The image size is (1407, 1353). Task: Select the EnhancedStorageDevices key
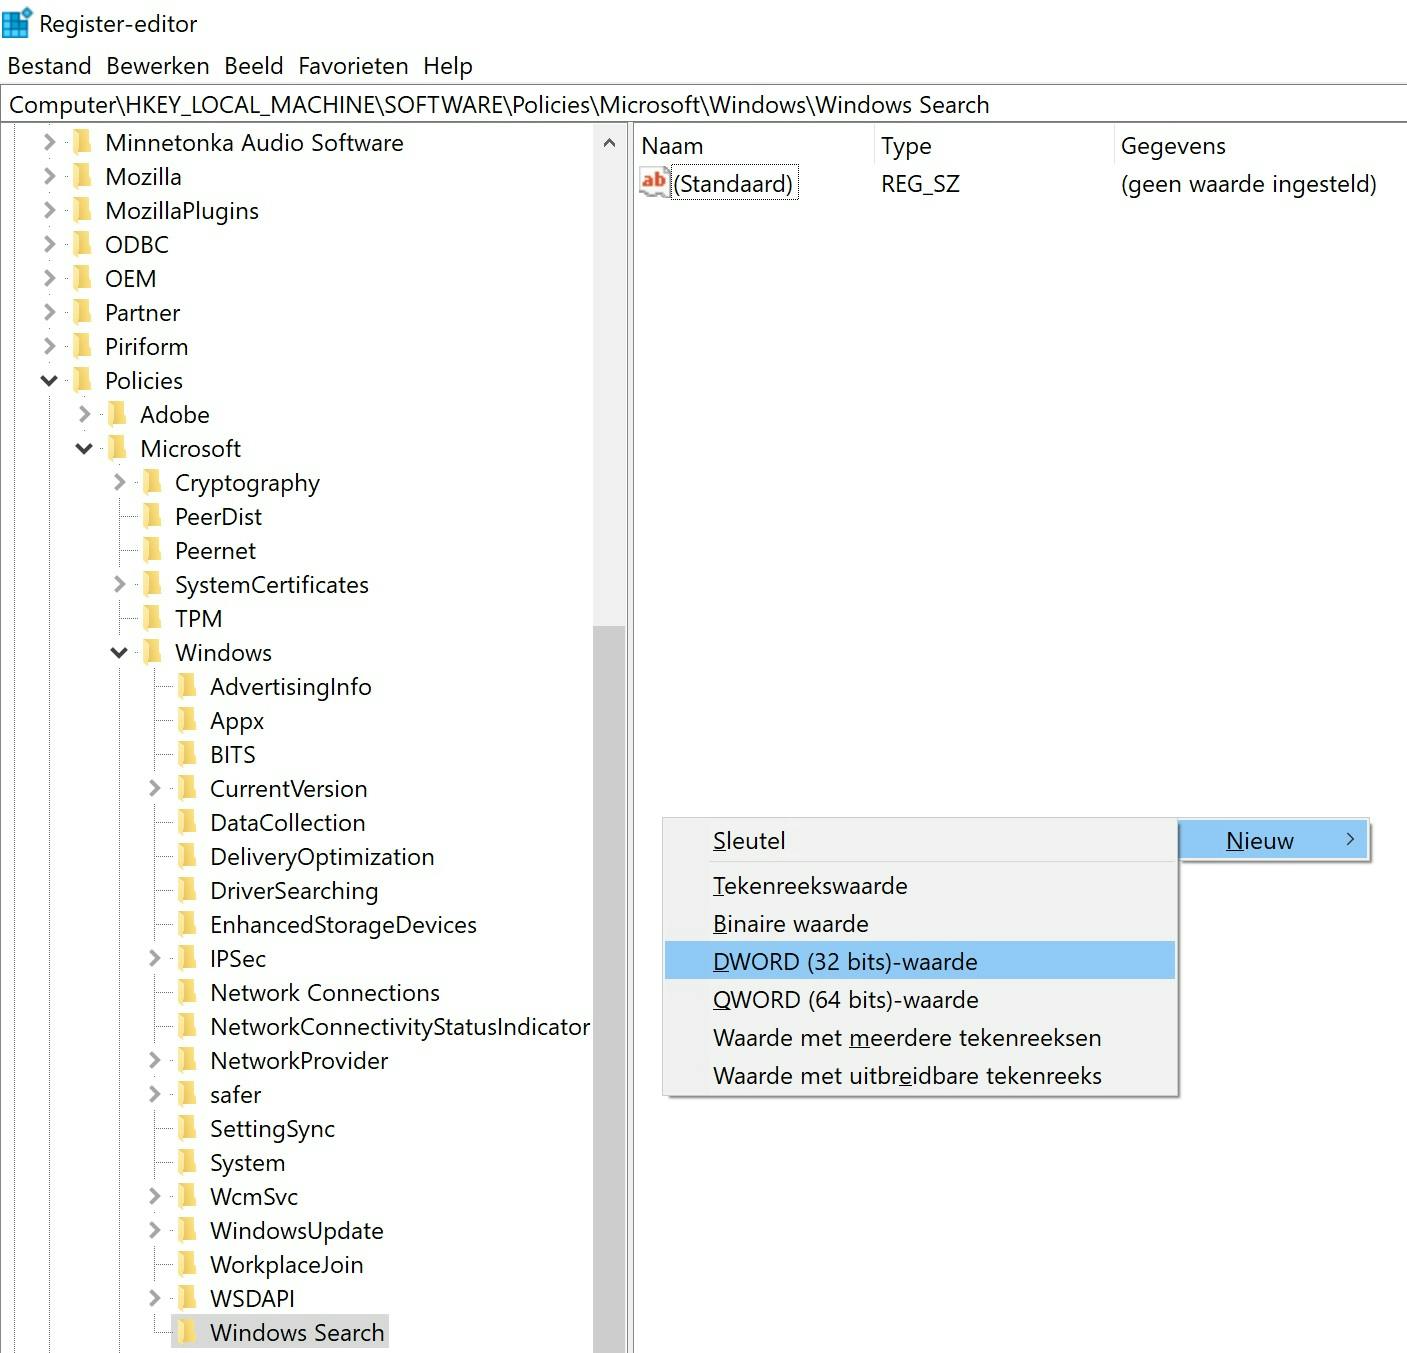343,924
